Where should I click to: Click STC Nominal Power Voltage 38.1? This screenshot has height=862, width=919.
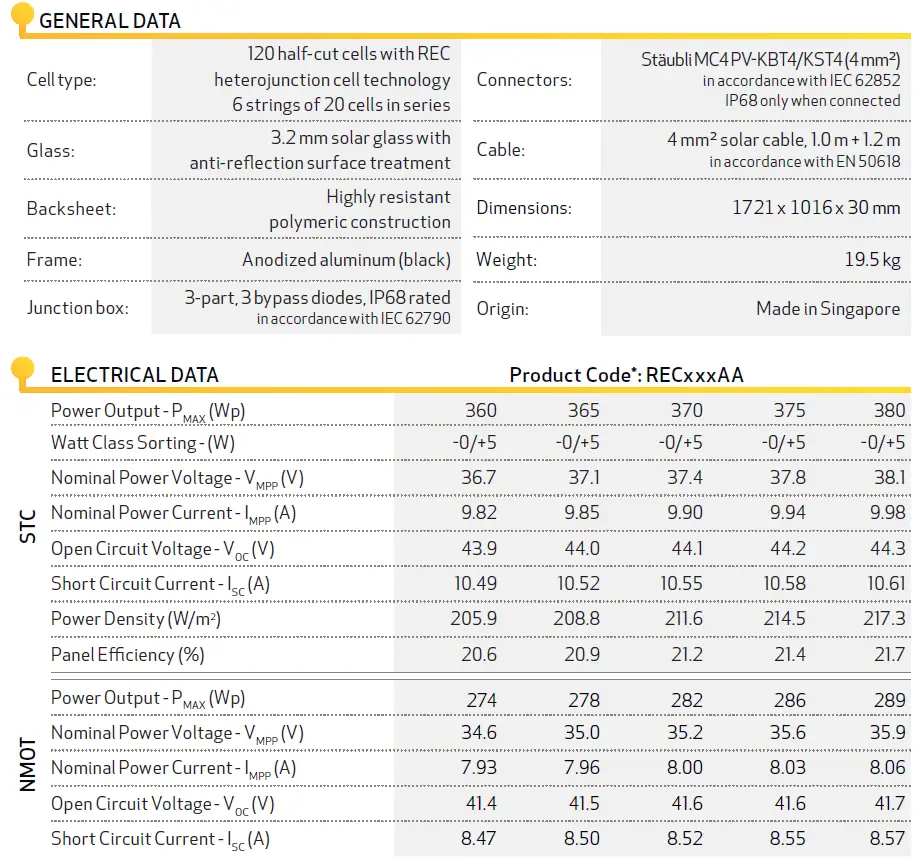coord(889,478)
